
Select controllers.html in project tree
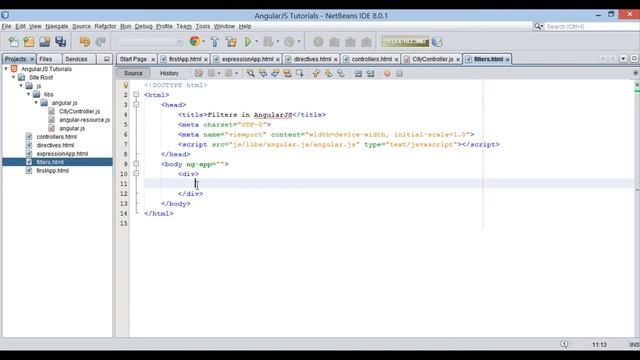(x=56, y=137)
